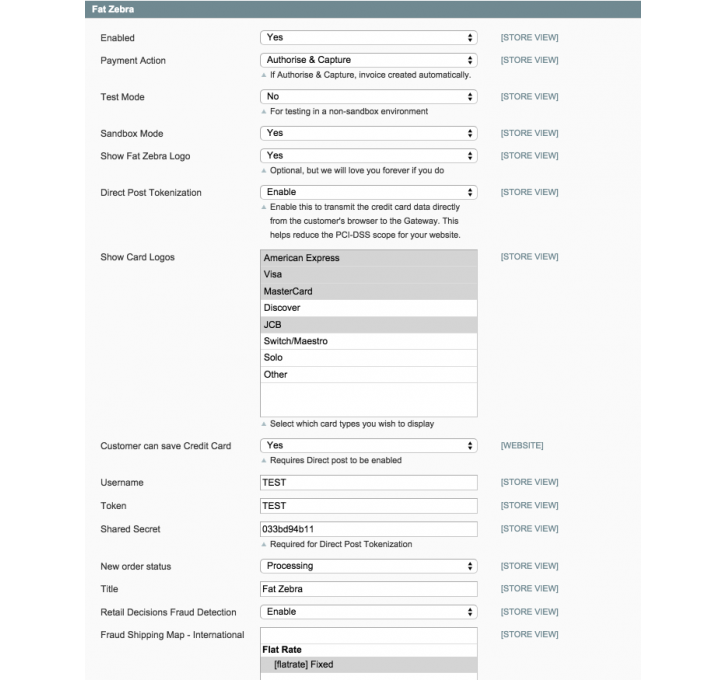Open Retail Decisions Fraud Detection dropdown
Screen dimensions: 725x680
[x=369, y=612]
